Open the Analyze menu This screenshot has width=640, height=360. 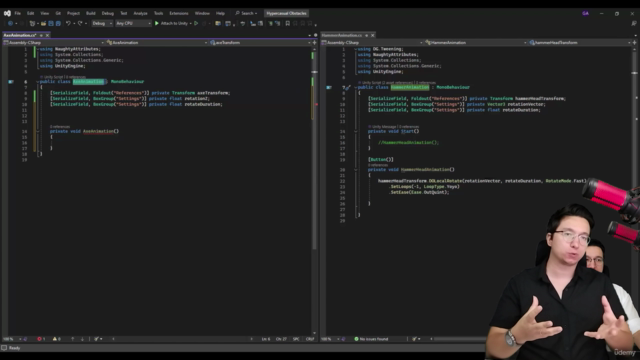click(140, 13)
